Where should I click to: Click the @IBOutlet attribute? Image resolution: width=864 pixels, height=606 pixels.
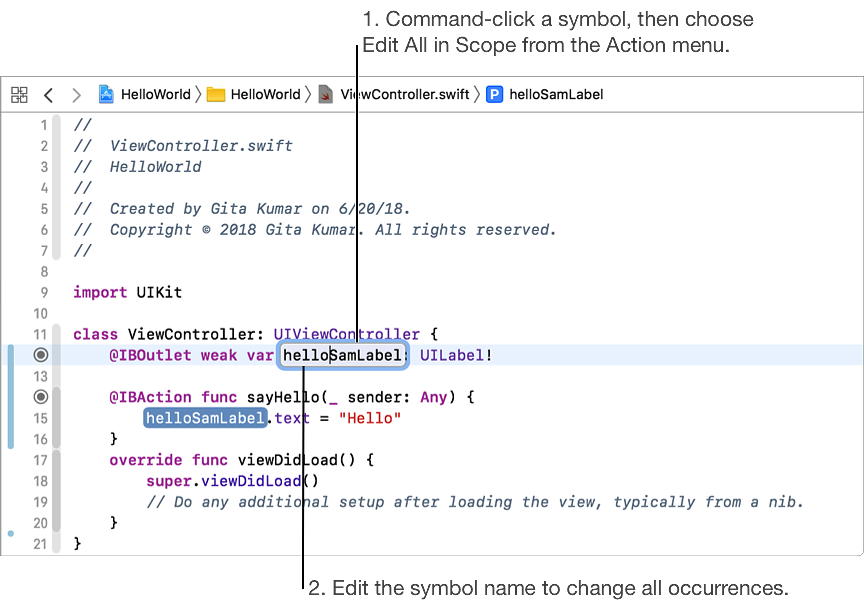click(x=150, y=355)
